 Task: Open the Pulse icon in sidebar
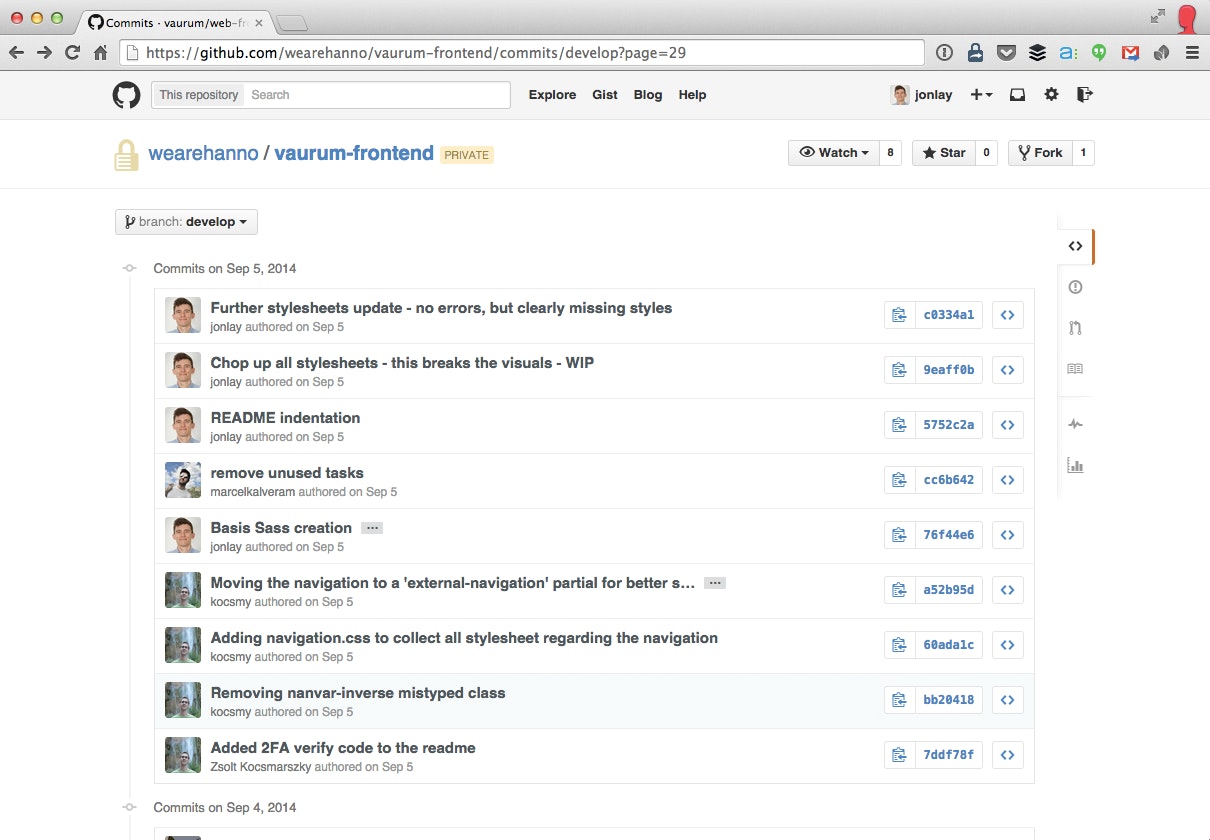pos(1075,424)
